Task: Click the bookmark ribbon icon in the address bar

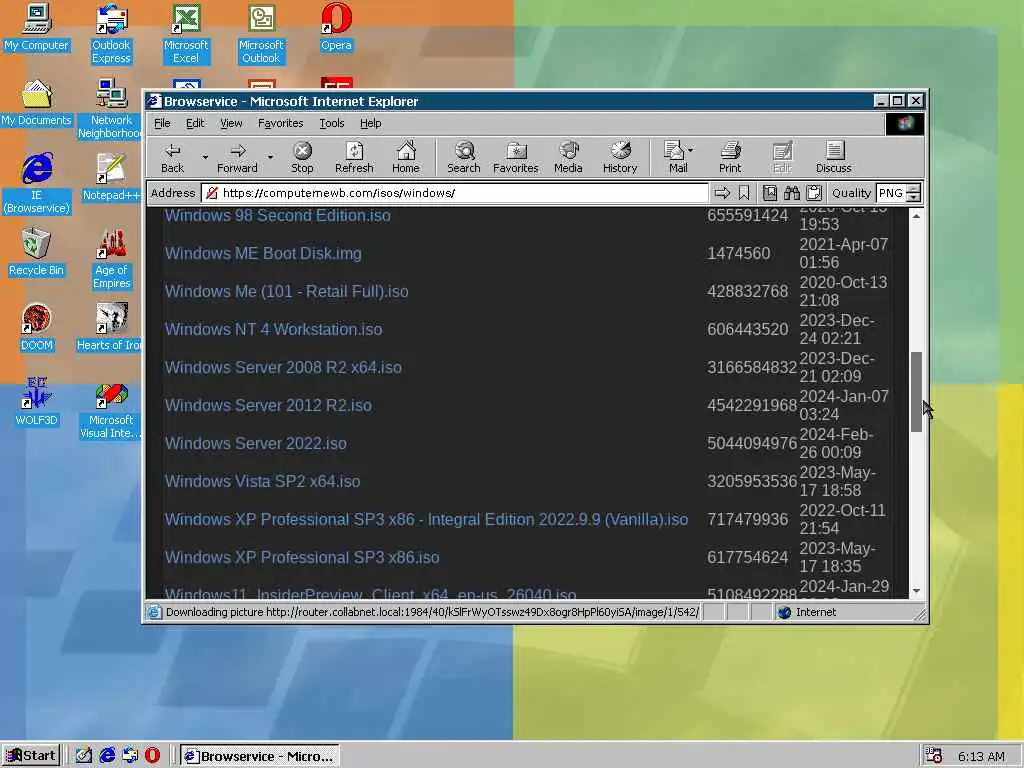Action: click(x=744, y=193)
